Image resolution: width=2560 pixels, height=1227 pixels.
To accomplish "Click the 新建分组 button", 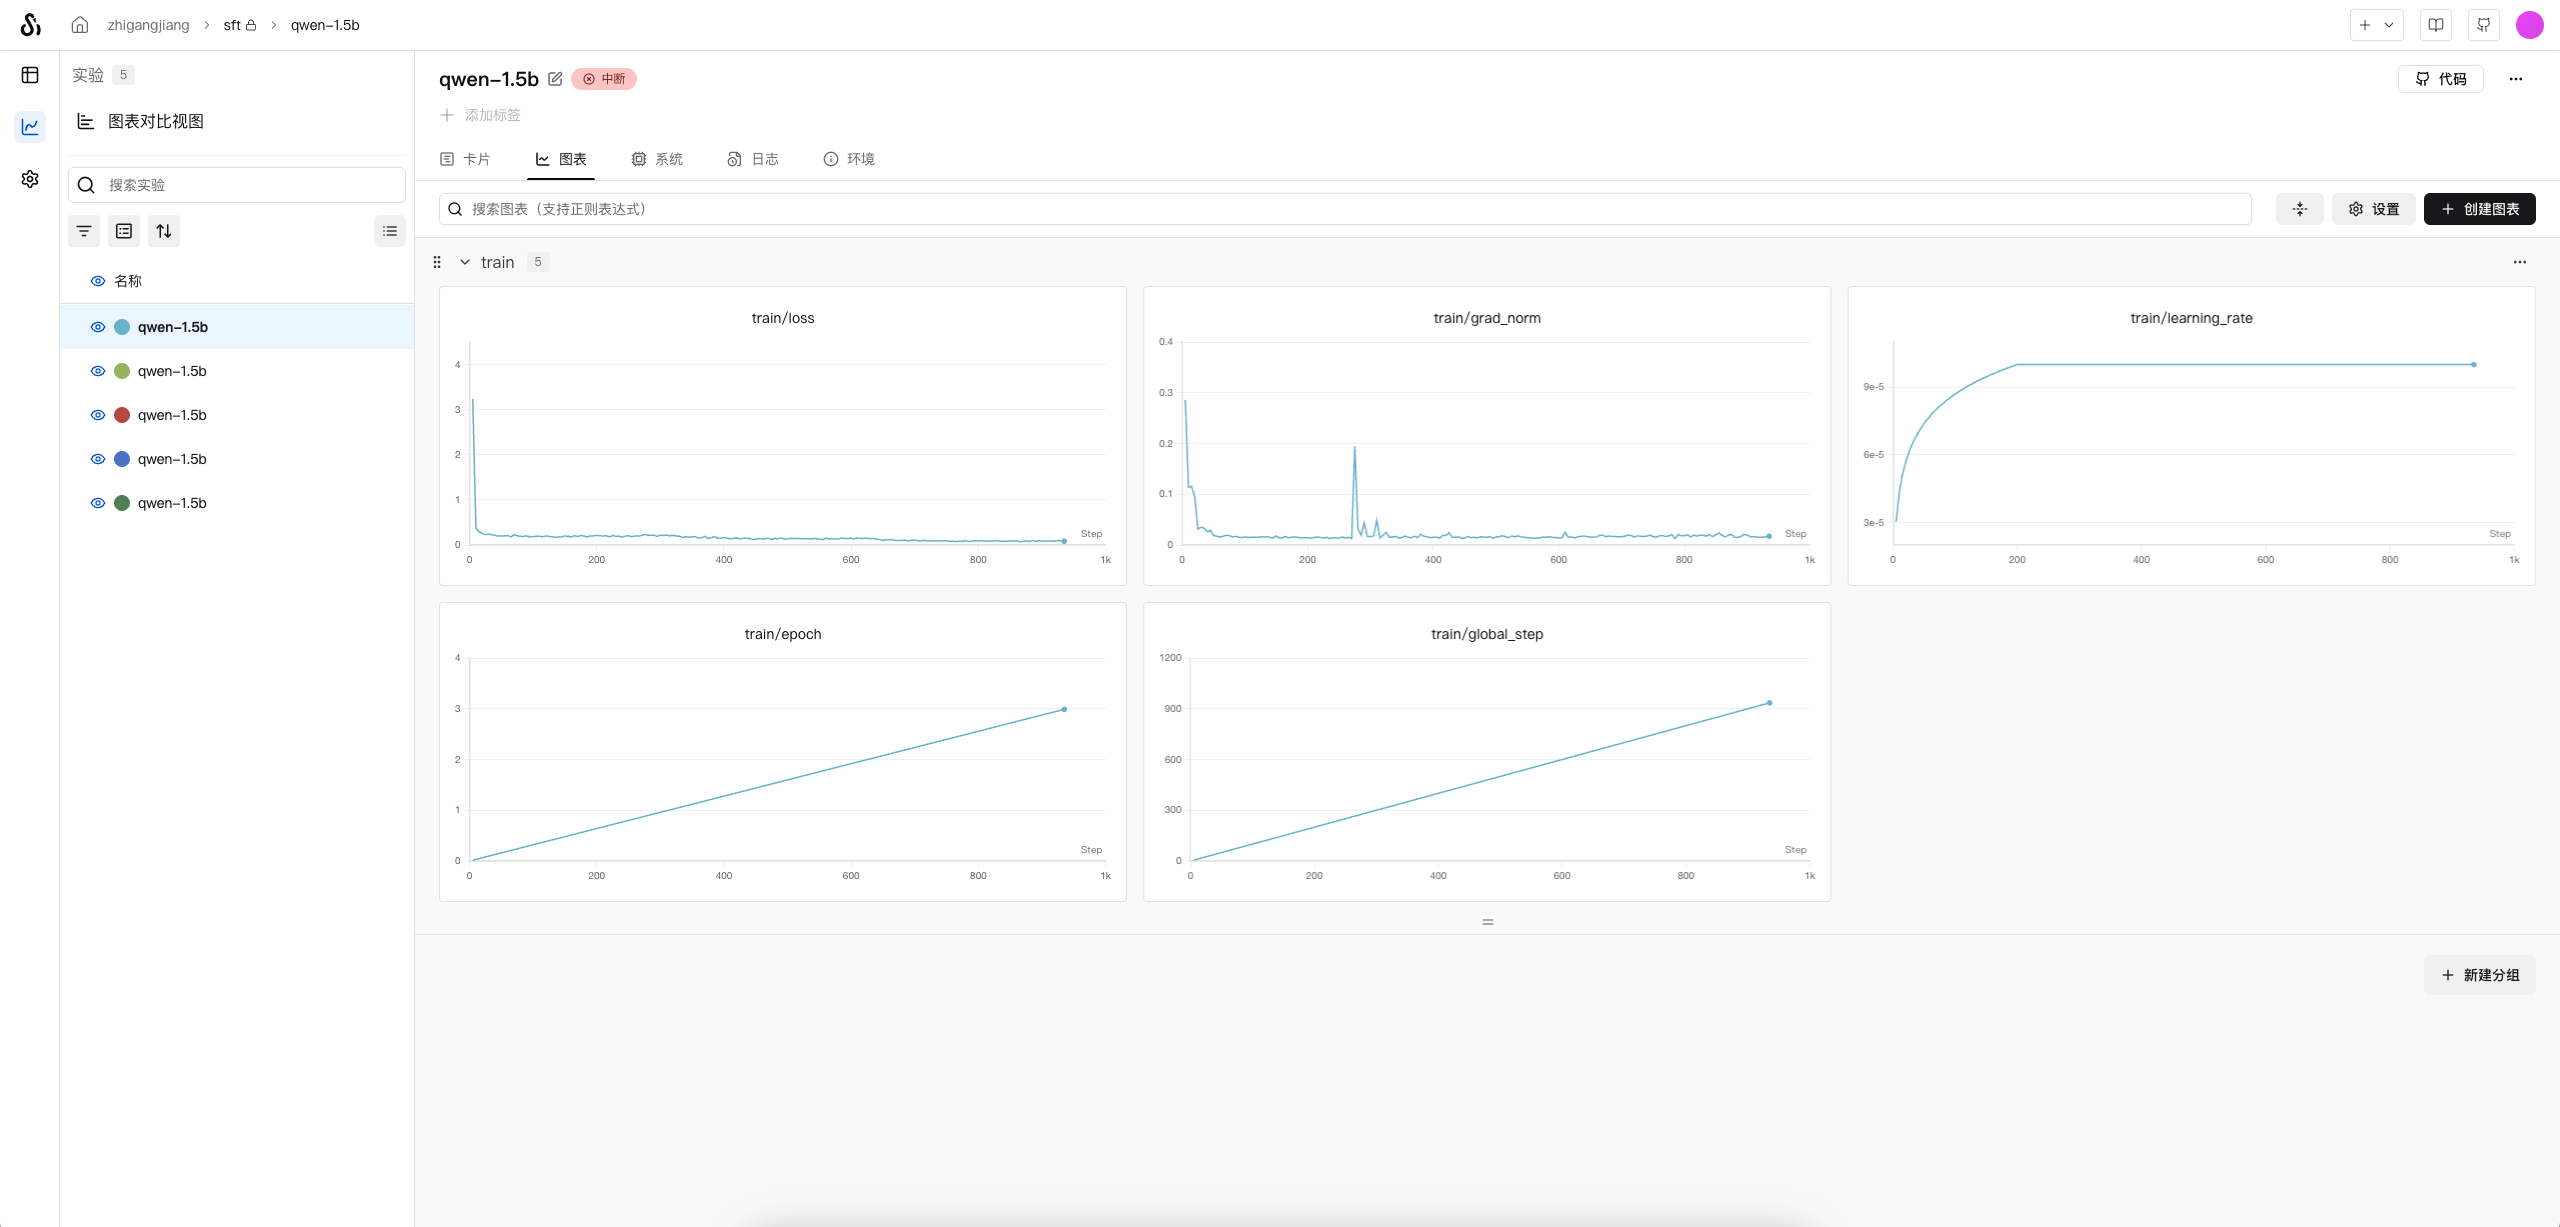I will (x=2479, y=975).
